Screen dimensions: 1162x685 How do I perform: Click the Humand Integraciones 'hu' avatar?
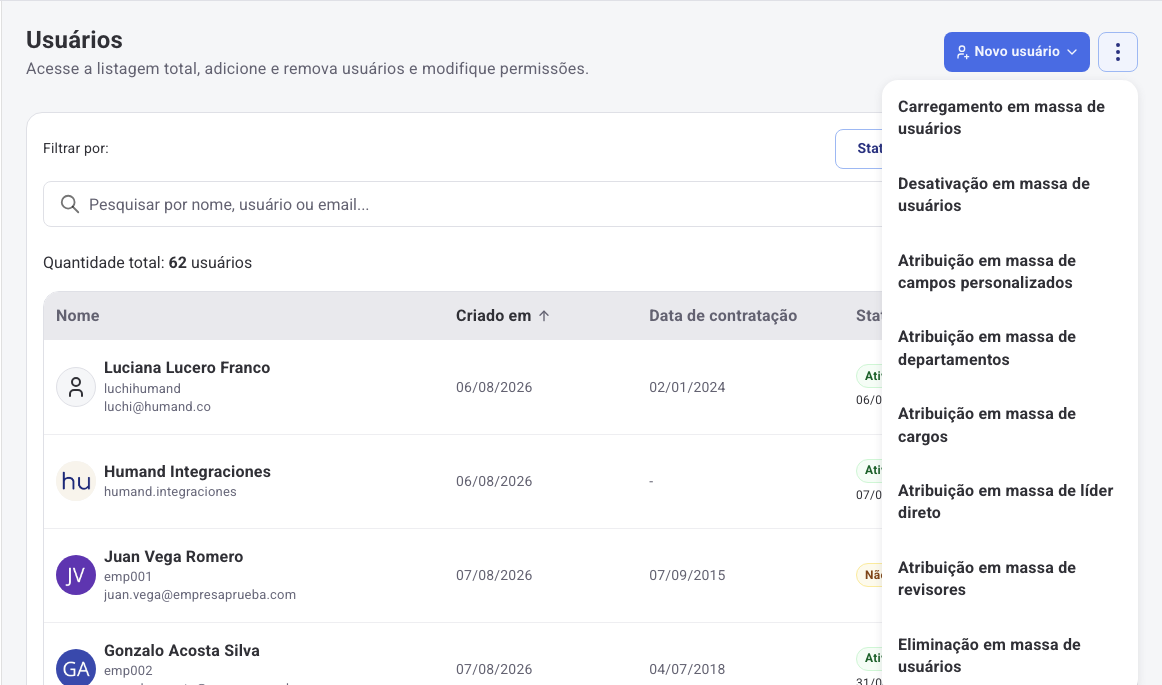point(76,481)
